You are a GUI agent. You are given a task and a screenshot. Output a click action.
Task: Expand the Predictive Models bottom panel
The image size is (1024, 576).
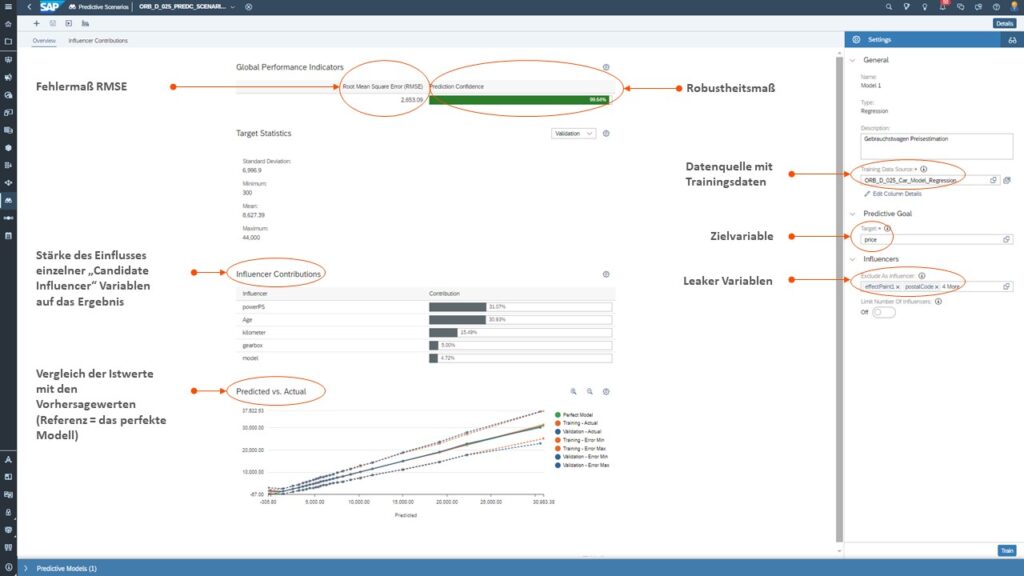[x=26, y=568]
